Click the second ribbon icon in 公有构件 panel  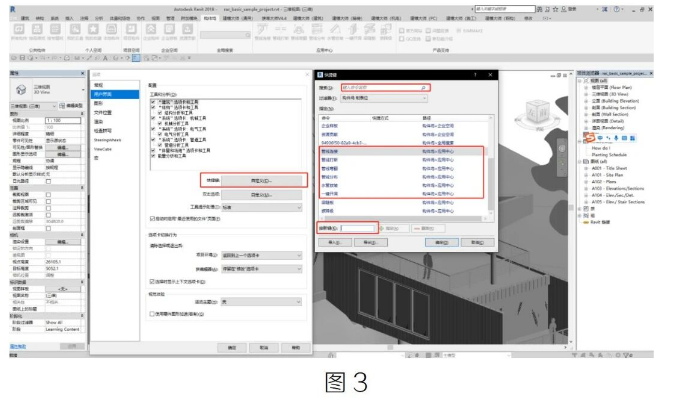(x=37, y=30)
